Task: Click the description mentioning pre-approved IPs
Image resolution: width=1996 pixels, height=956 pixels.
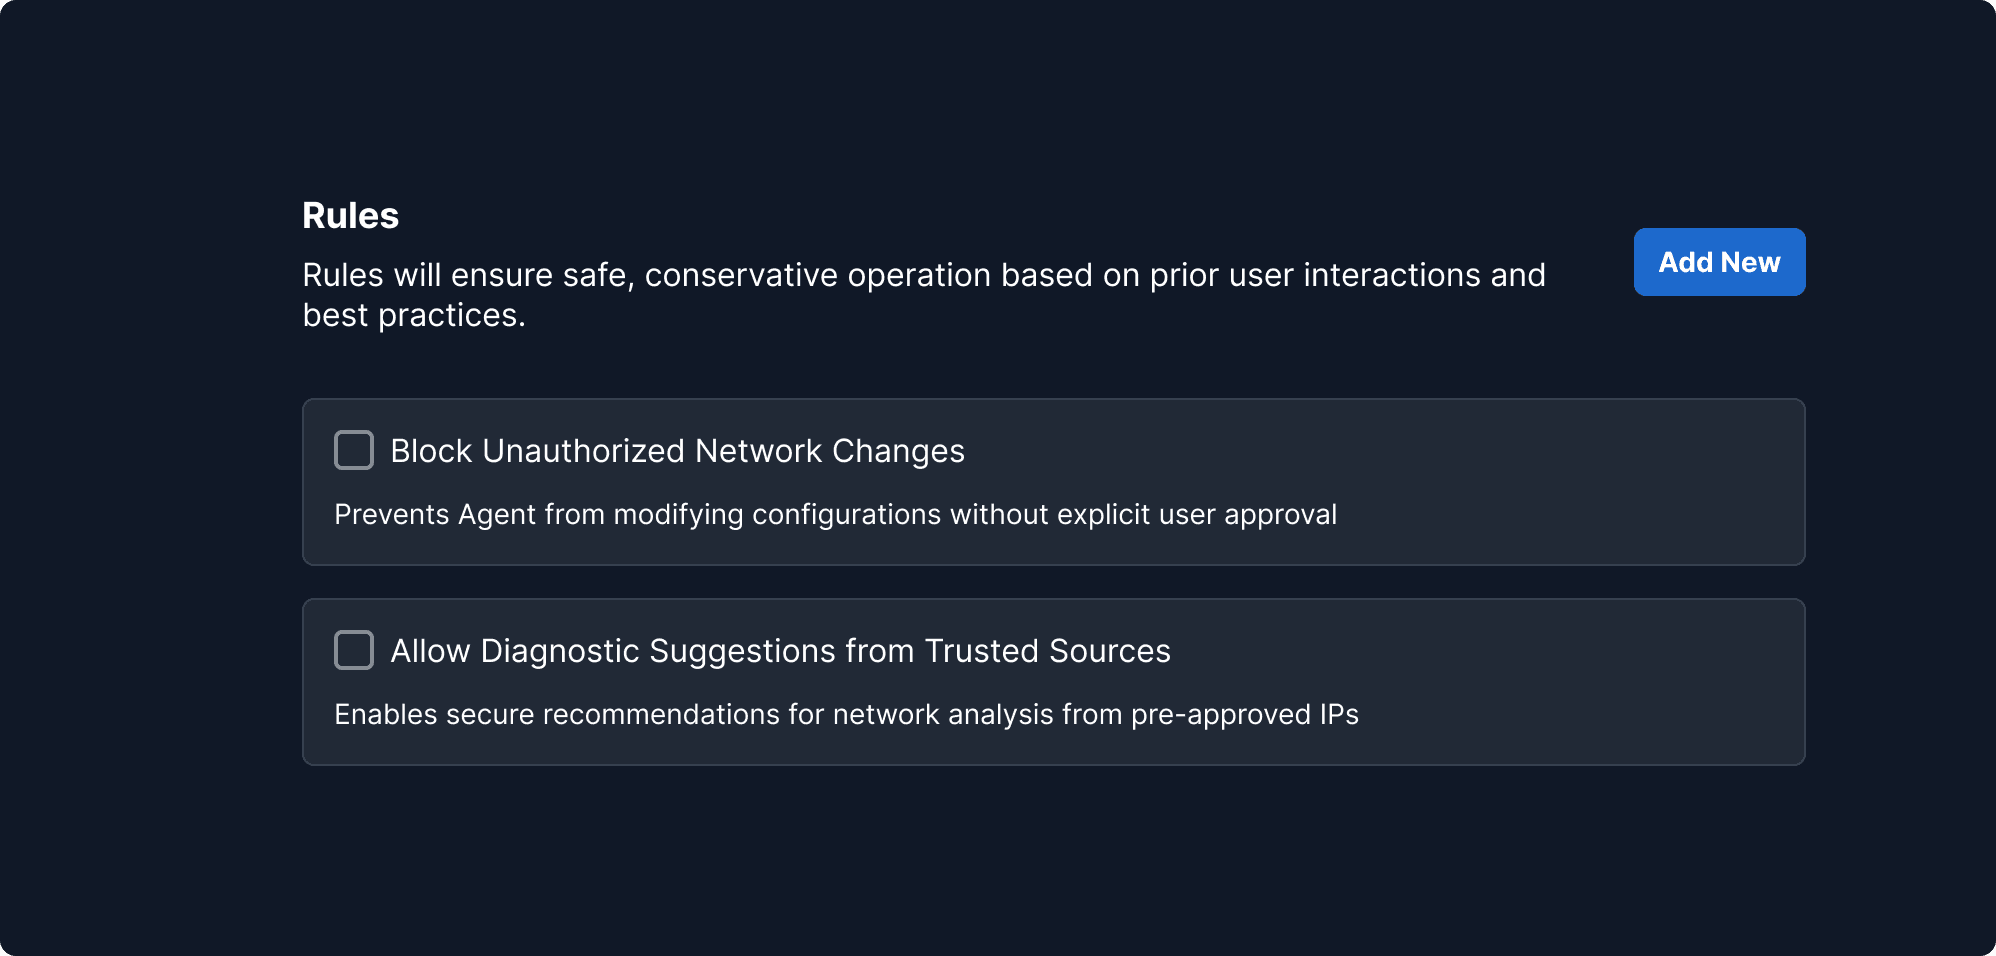Action: pyautogui.click(x=846, y=714)
